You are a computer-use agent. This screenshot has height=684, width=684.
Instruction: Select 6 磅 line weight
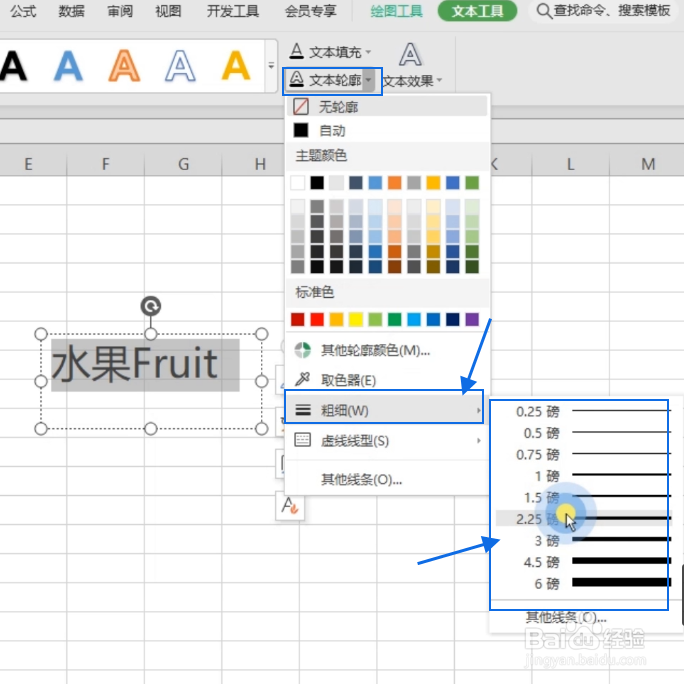tap(583, 583)
